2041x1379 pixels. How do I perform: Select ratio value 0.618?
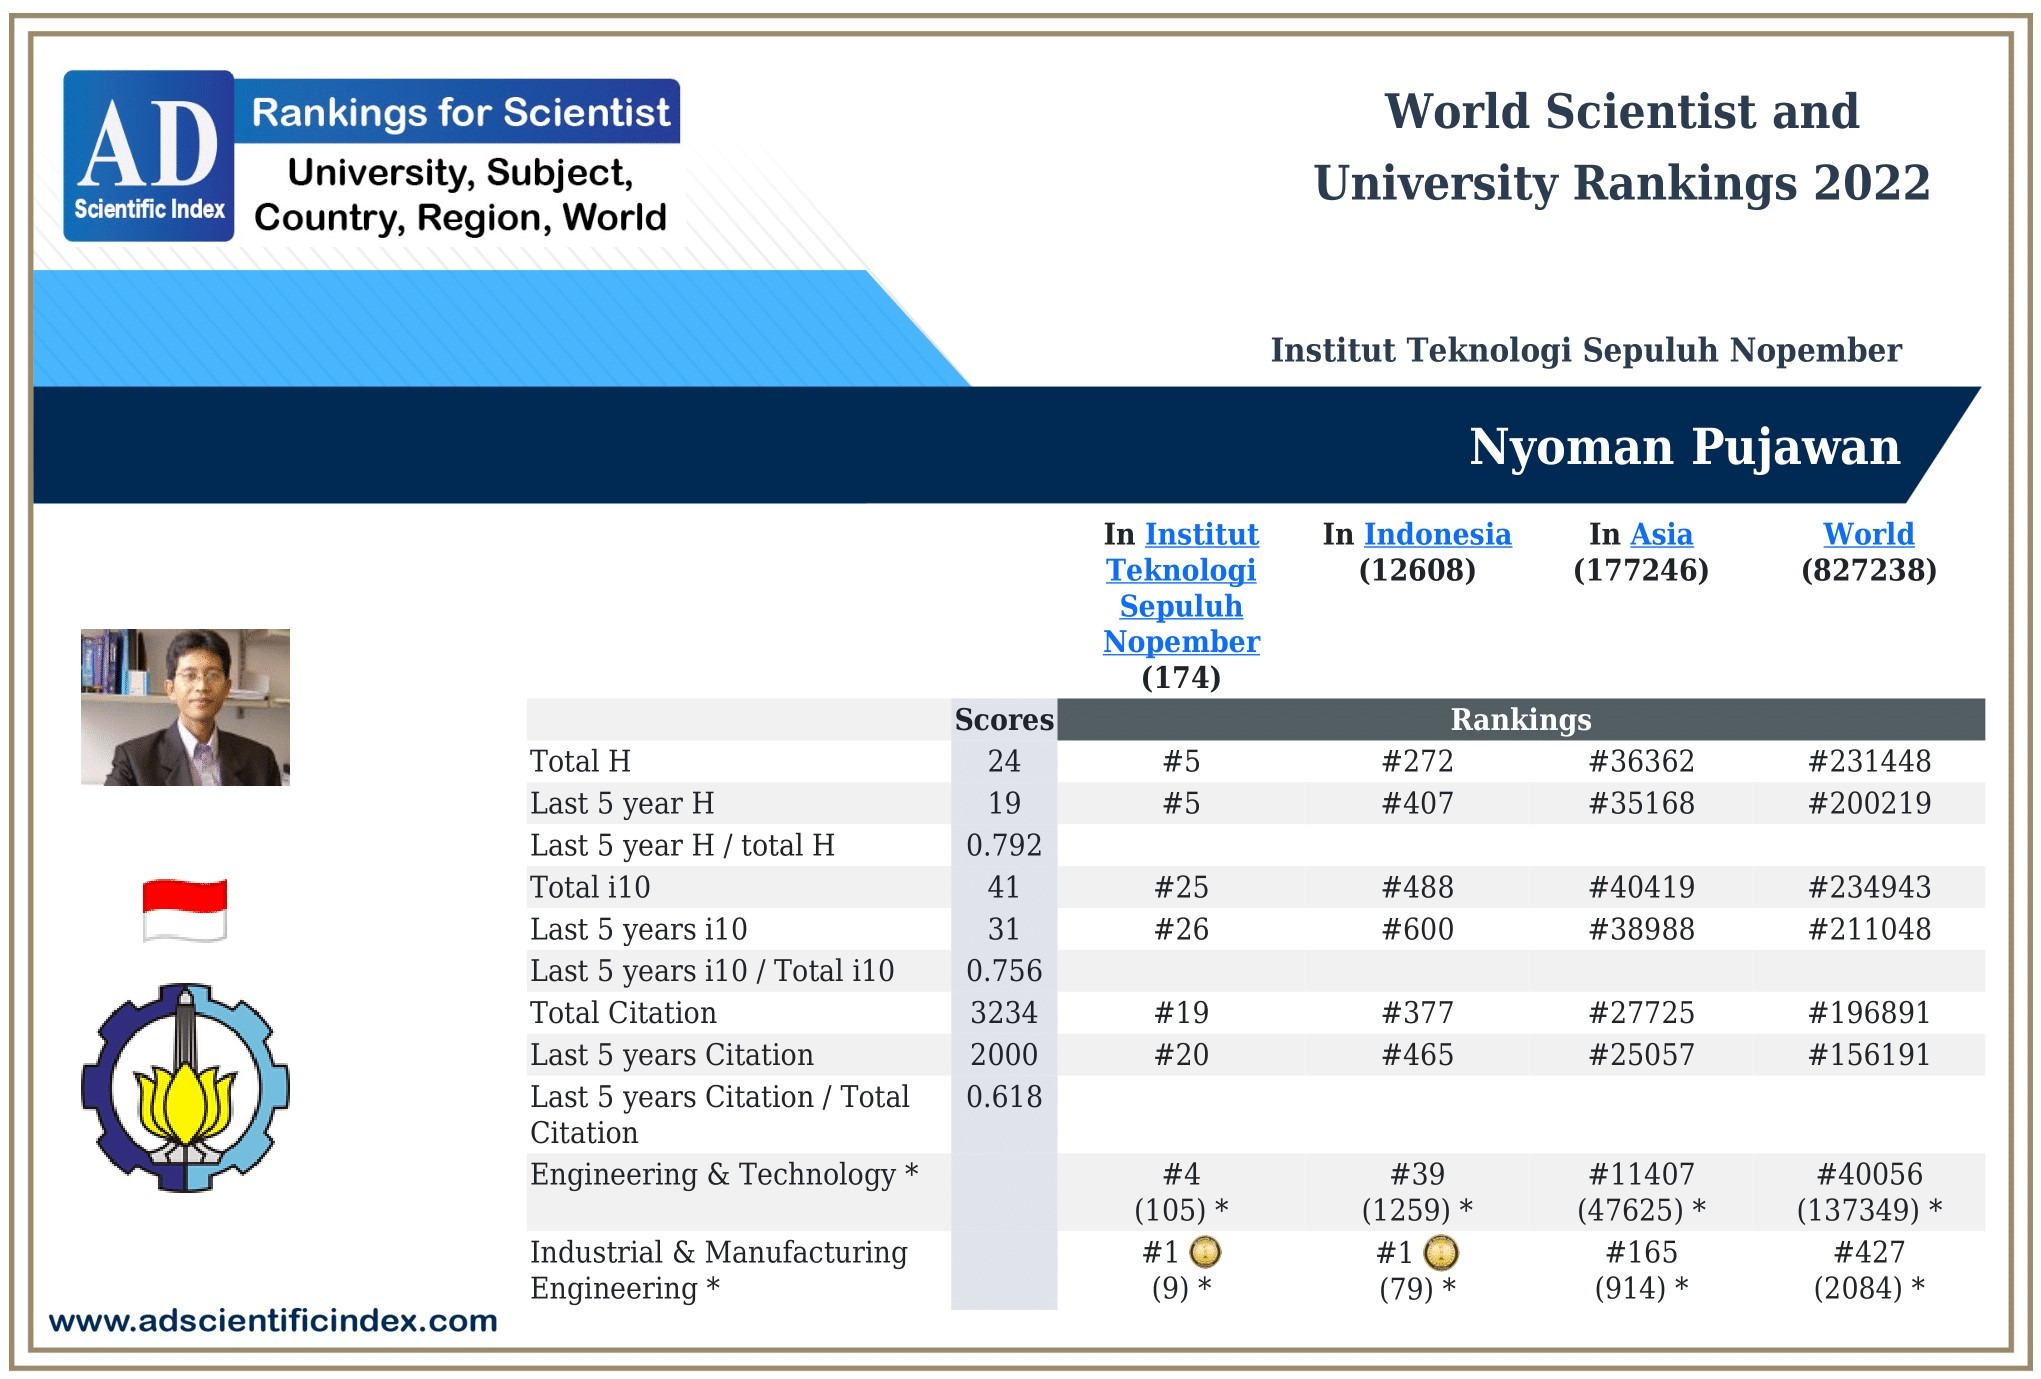point(1004,1096)
